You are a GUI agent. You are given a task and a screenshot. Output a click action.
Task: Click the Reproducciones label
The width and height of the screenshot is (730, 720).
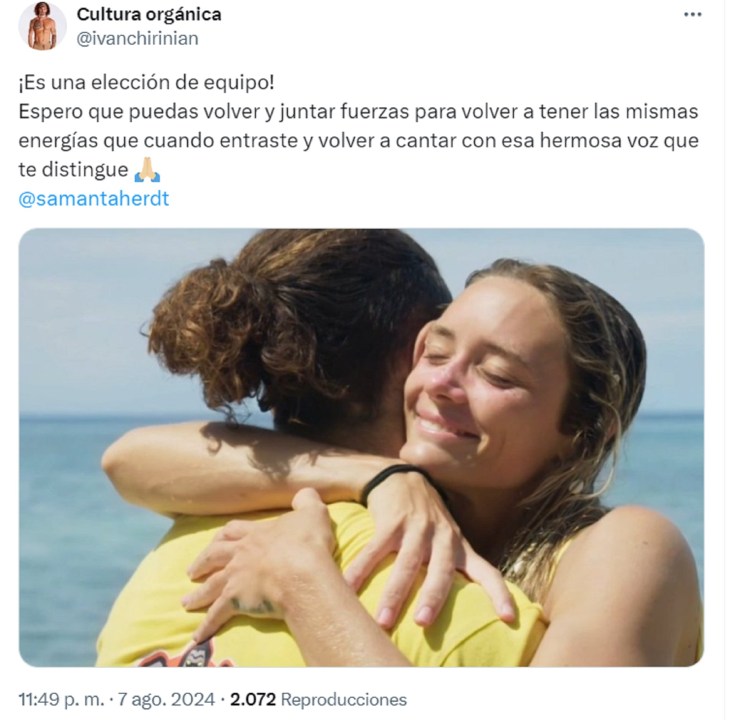(344, 700)
